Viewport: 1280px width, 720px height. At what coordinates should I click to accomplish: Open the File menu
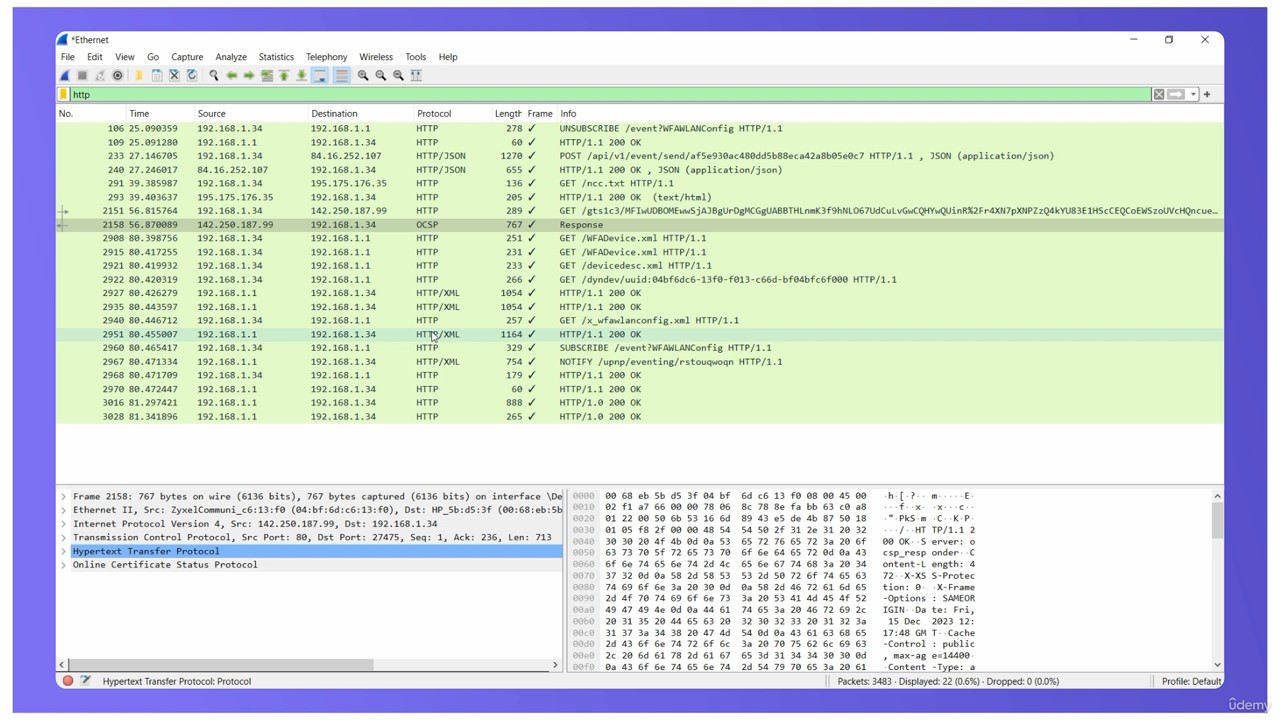point(68,57)
